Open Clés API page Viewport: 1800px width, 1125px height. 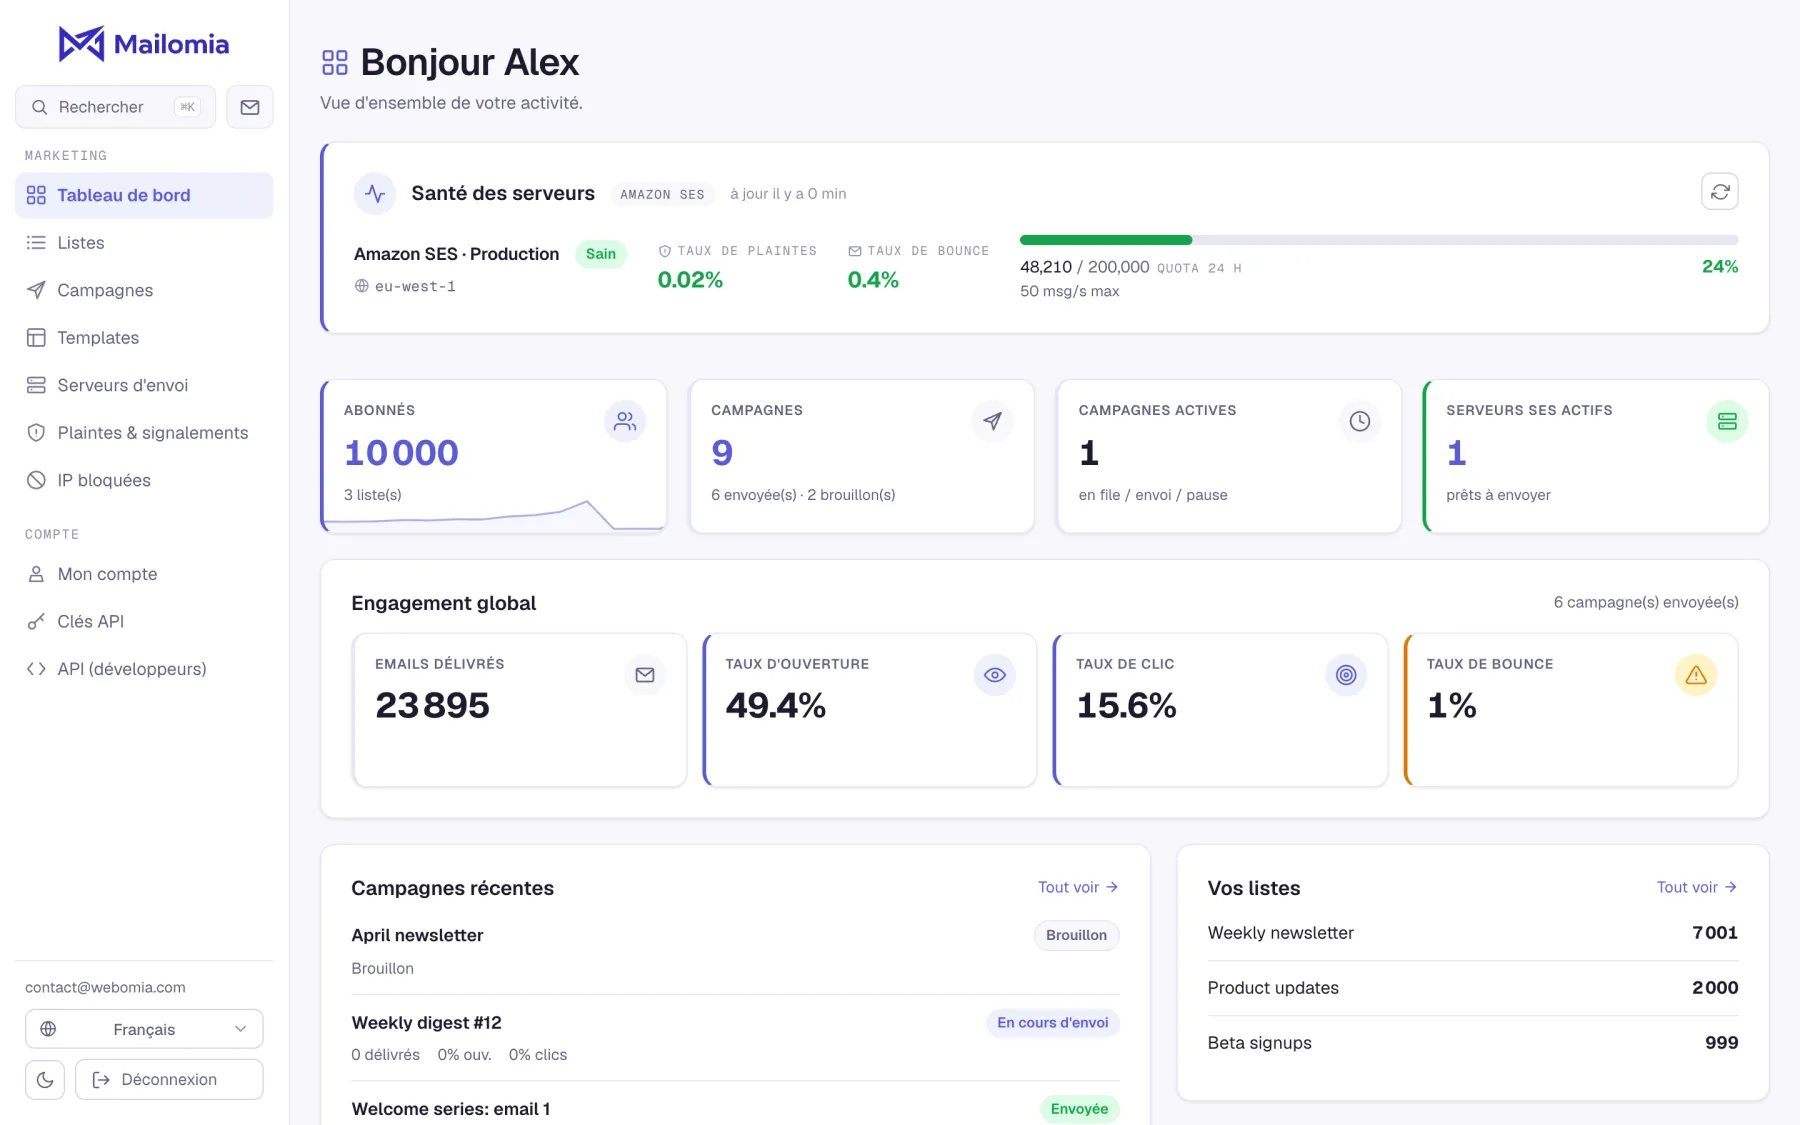144,621
